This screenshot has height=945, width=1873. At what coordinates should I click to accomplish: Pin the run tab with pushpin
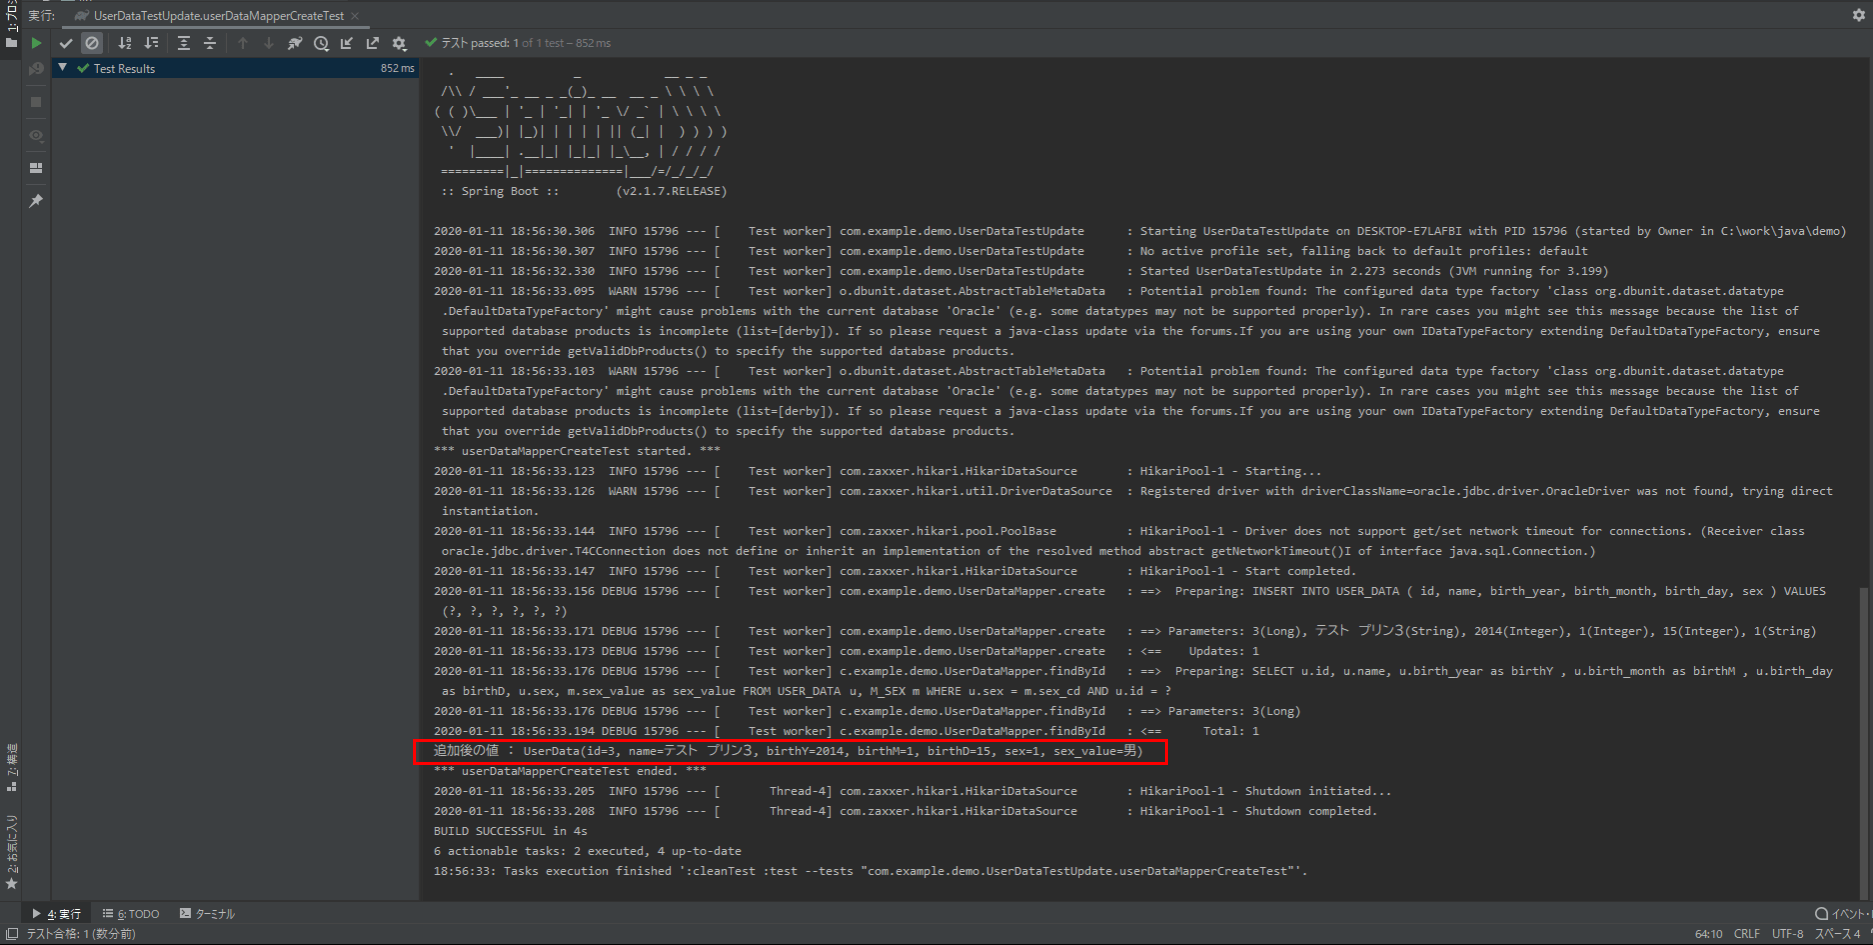click(36, 201)
